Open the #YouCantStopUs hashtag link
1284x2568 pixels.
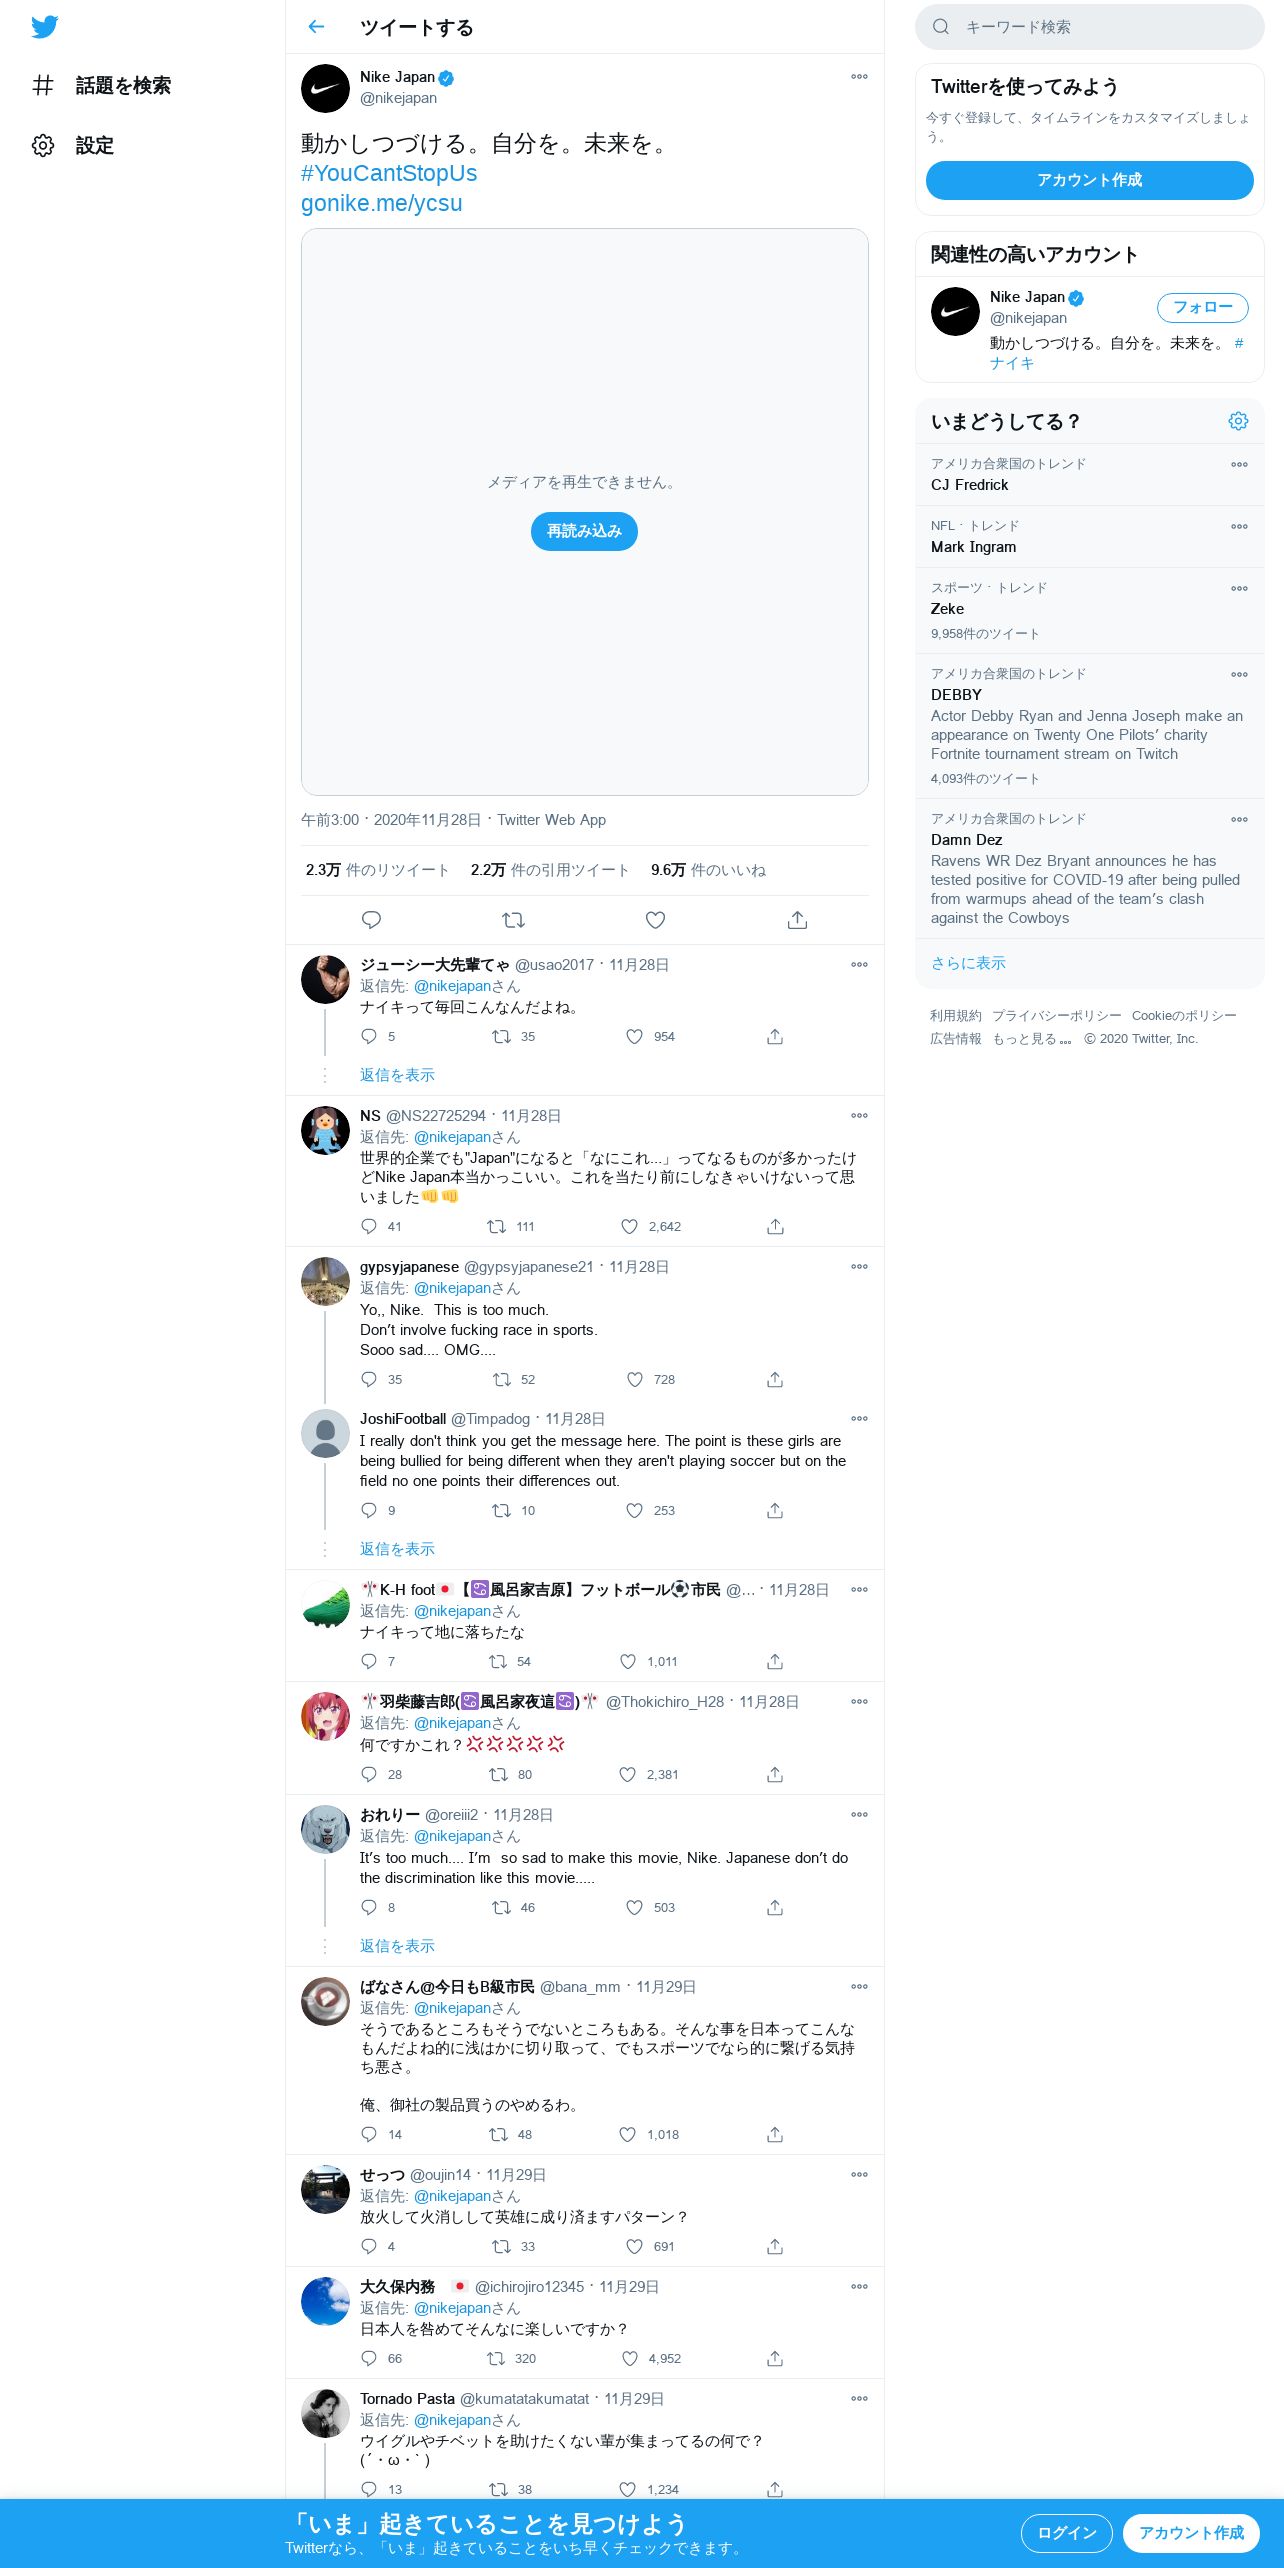389,173
